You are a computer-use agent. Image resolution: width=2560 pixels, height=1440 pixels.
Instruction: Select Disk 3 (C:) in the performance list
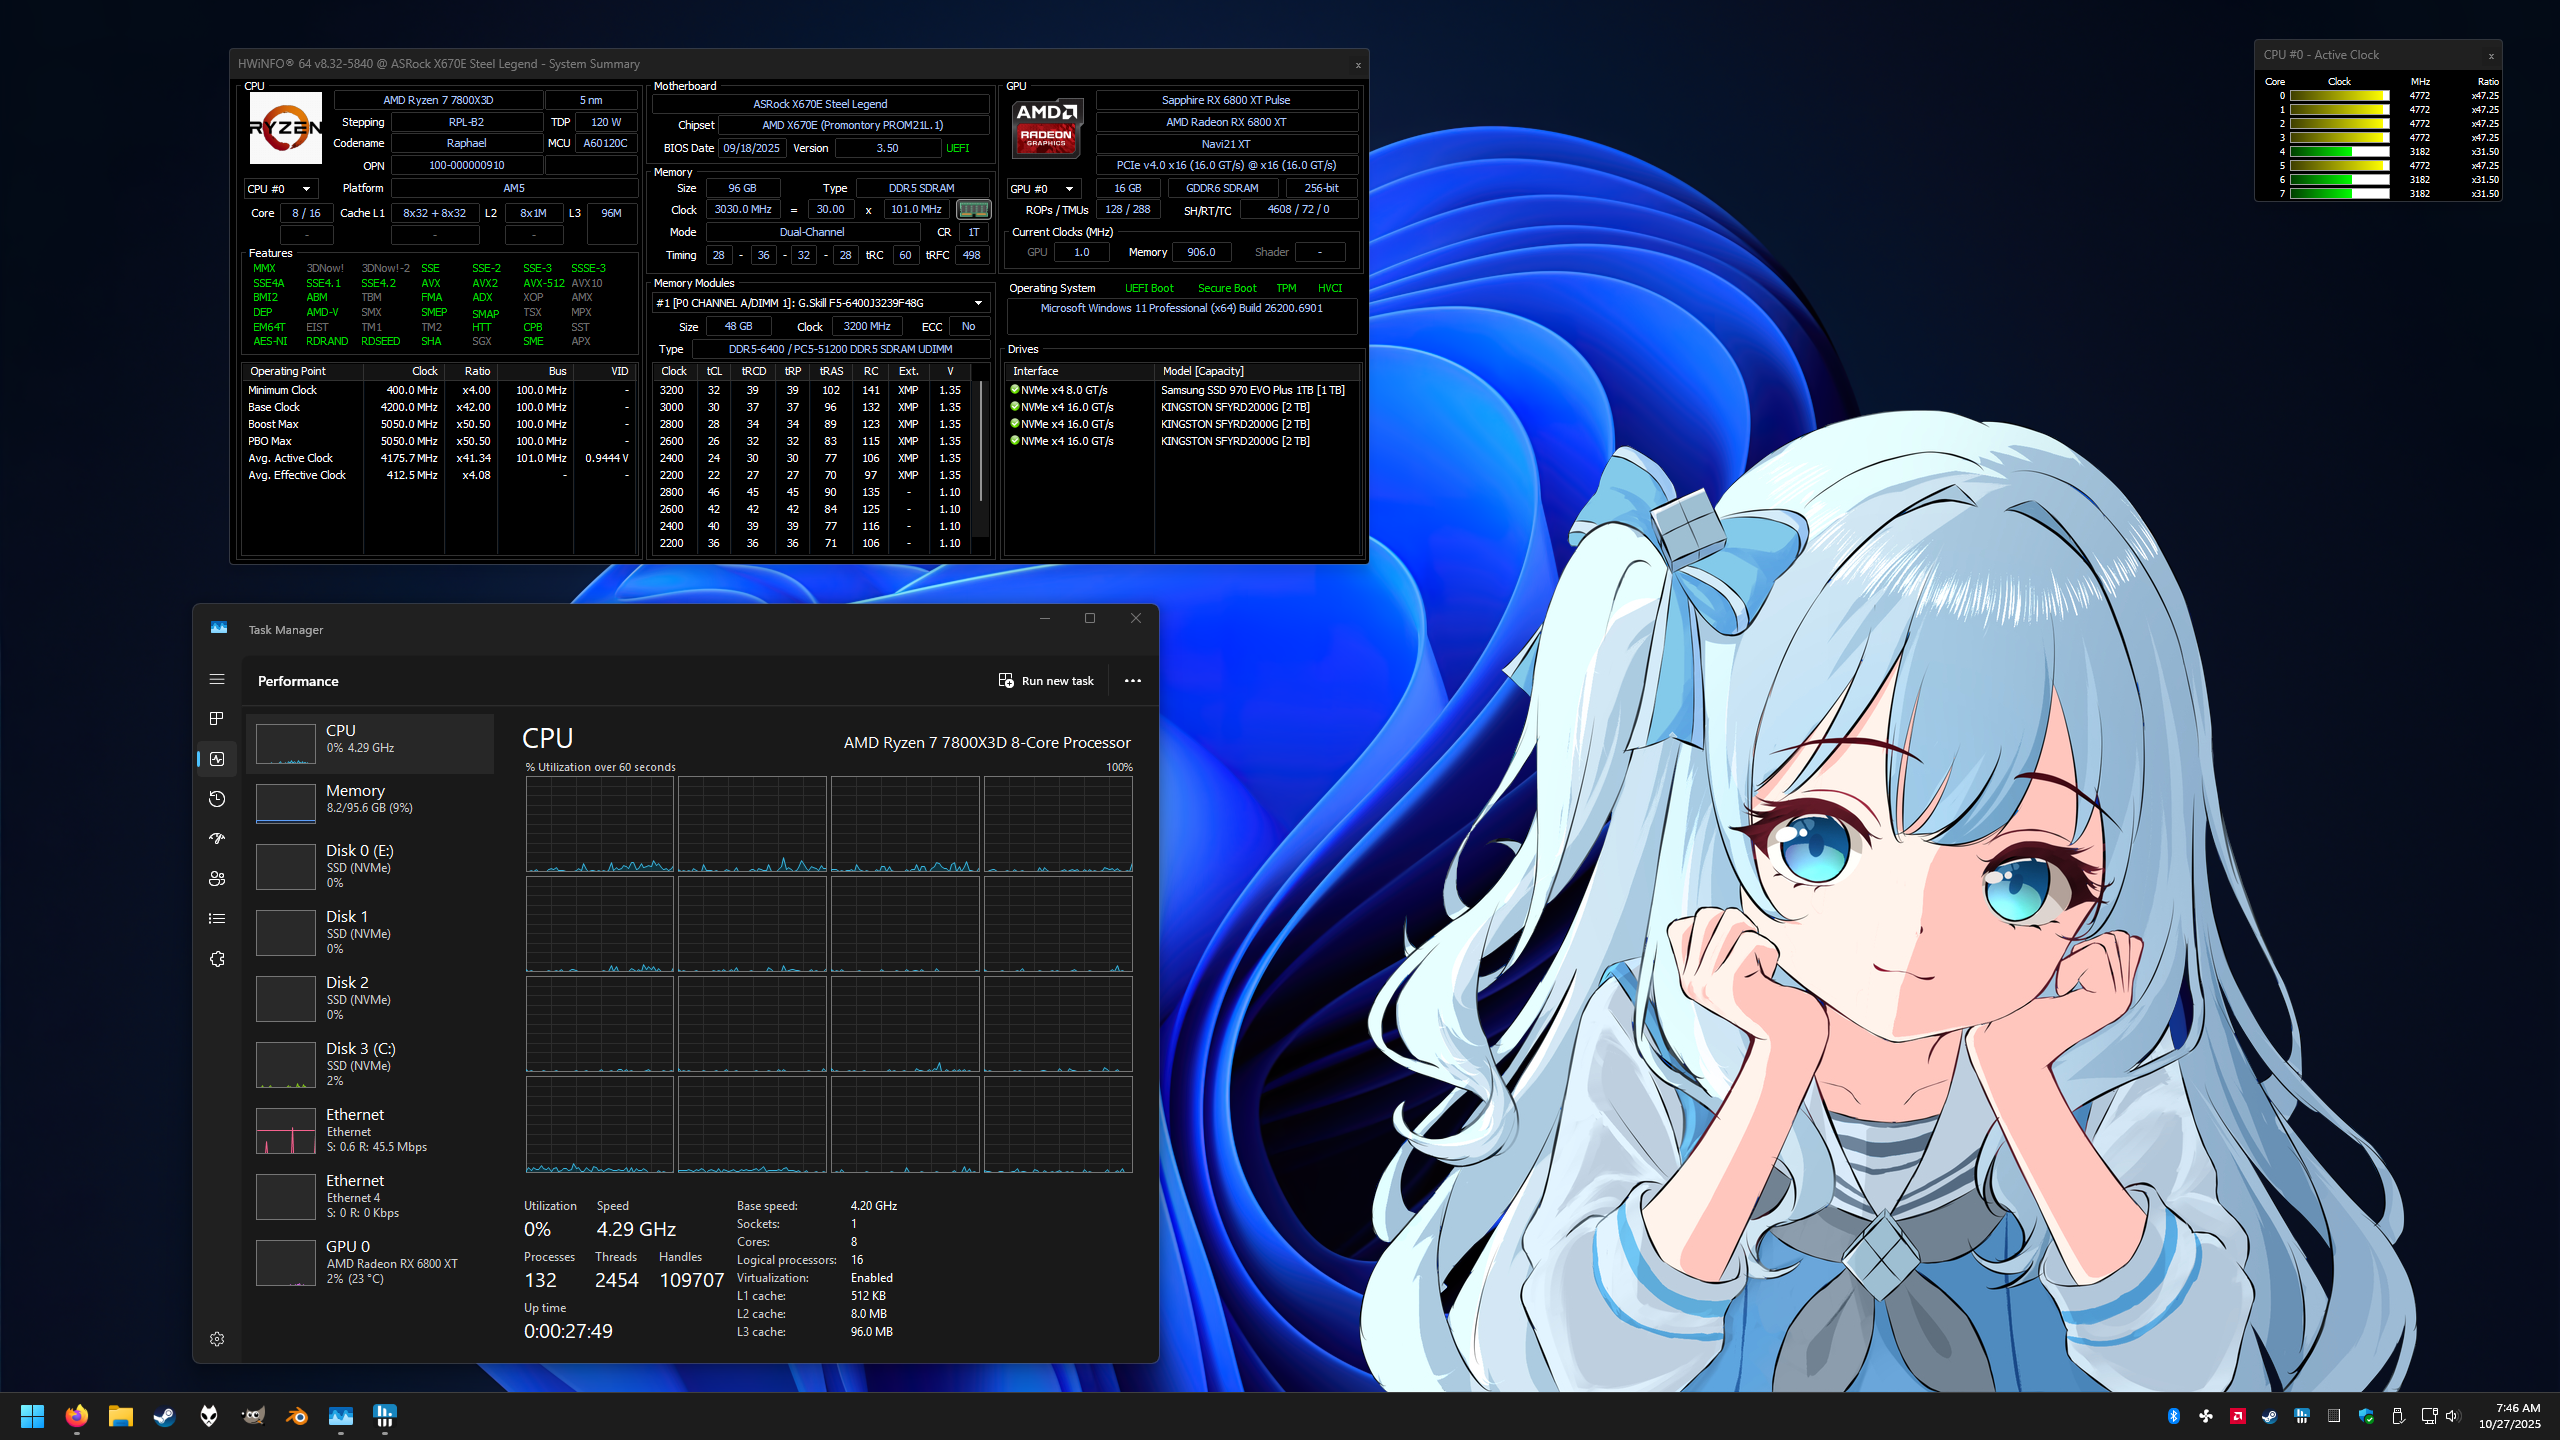pos(370,1063)
